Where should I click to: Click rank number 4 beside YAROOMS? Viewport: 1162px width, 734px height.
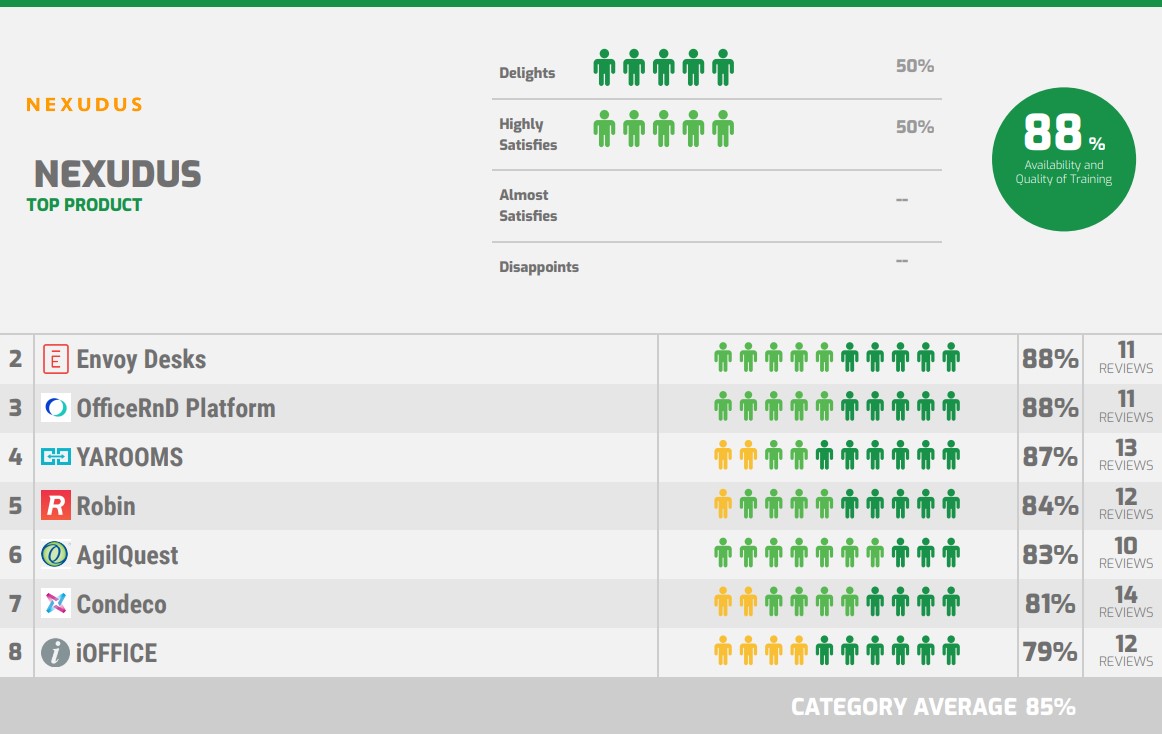click(x=16, y=457)
